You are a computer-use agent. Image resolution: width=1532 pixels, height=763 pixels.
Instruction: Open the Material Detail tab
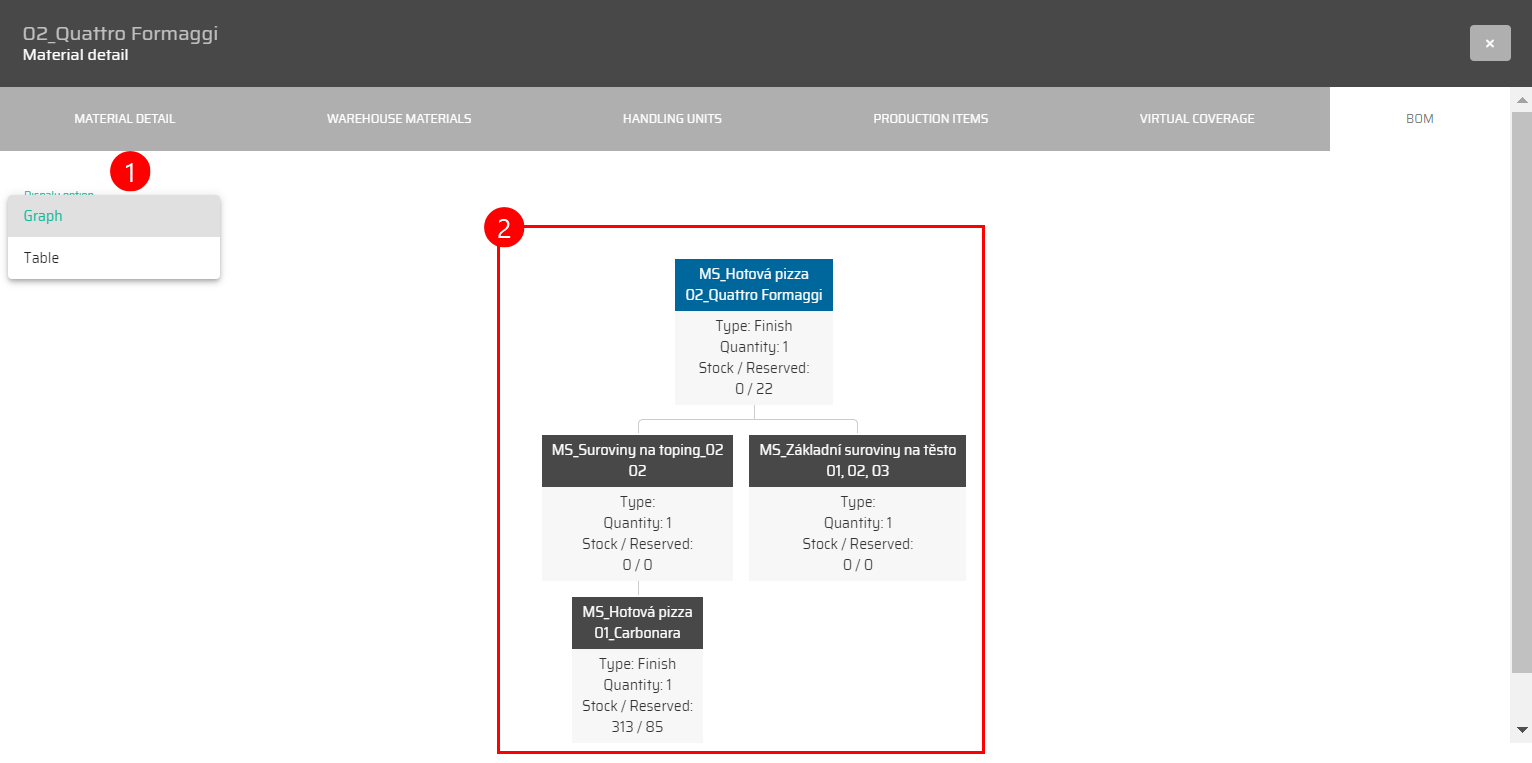(x=124, y=119)
